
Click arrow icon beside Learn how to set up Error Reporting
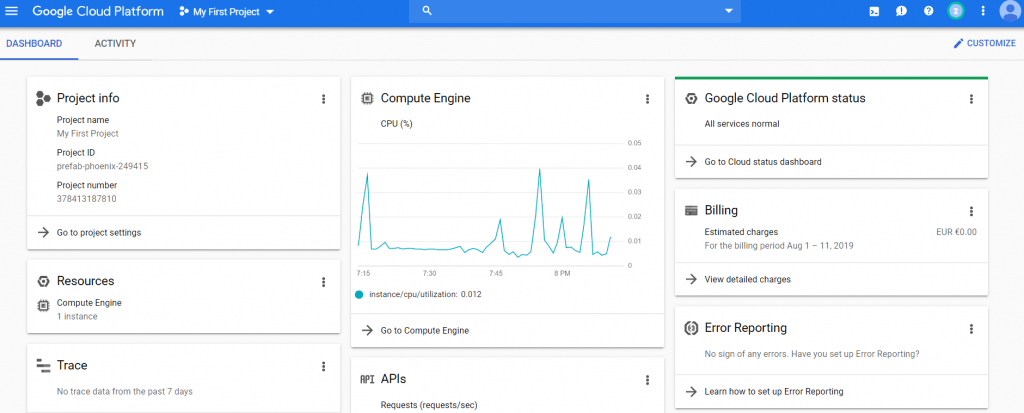coord(691,391)
